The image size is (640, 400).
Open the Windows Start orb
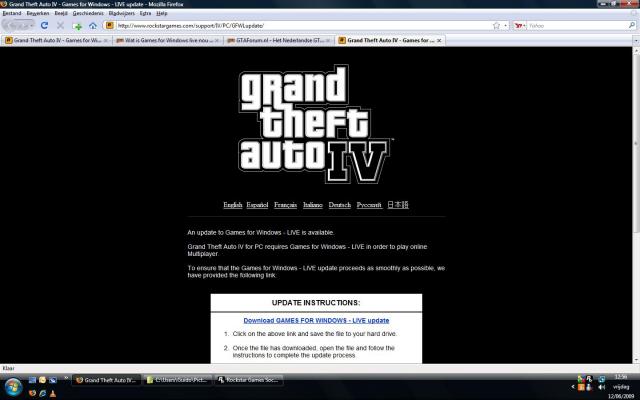tap(13, 387)
